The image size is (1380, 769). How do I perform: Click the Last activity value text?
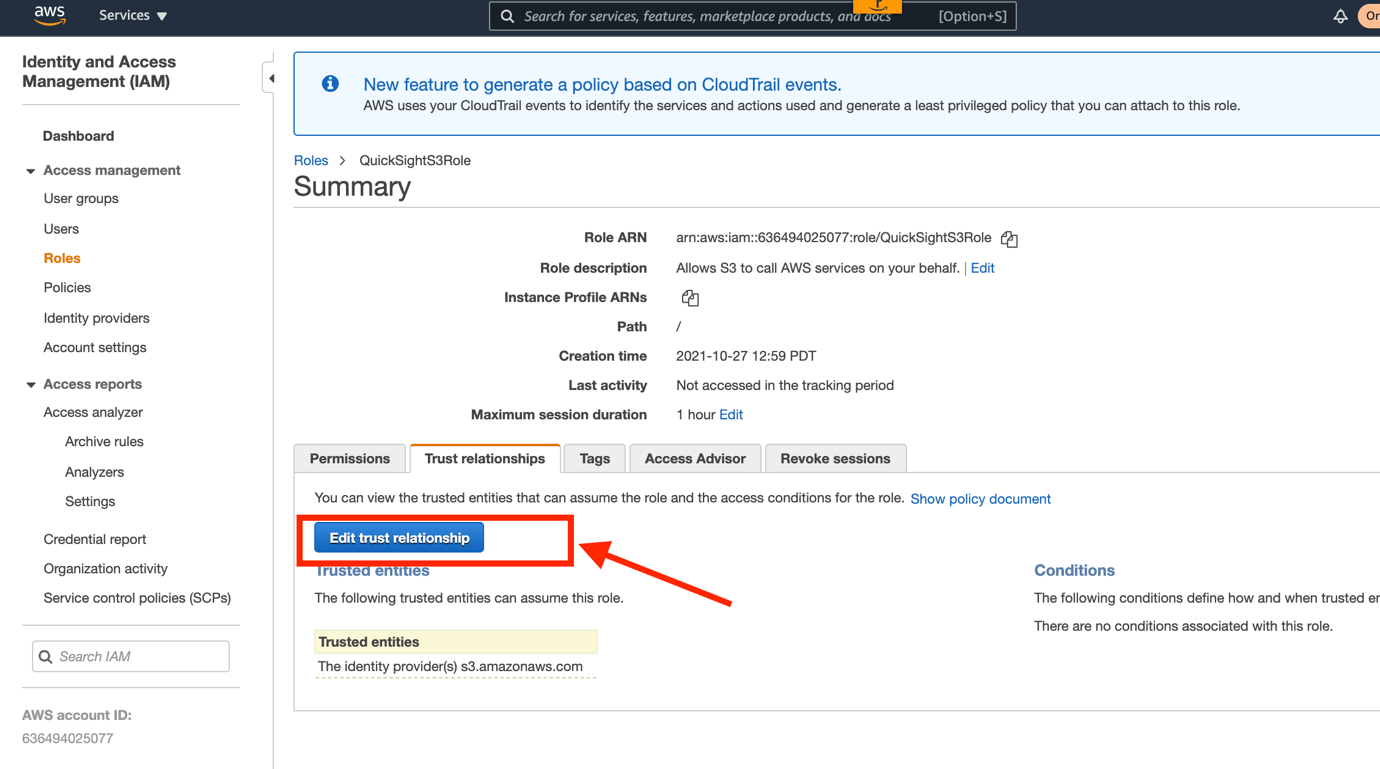pos(785,386)
